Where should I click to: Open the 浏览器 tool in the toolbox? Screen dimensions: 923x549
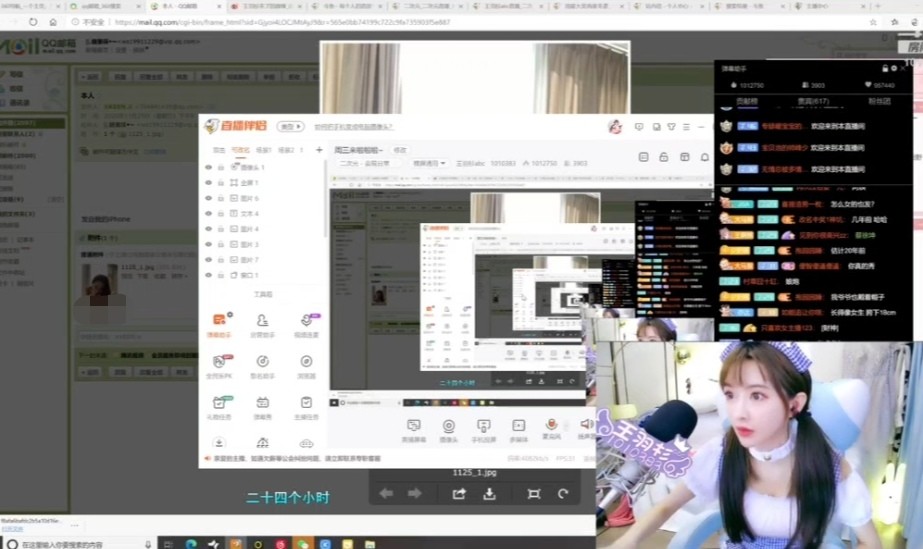pyautogui.click(x=306, y=367)
